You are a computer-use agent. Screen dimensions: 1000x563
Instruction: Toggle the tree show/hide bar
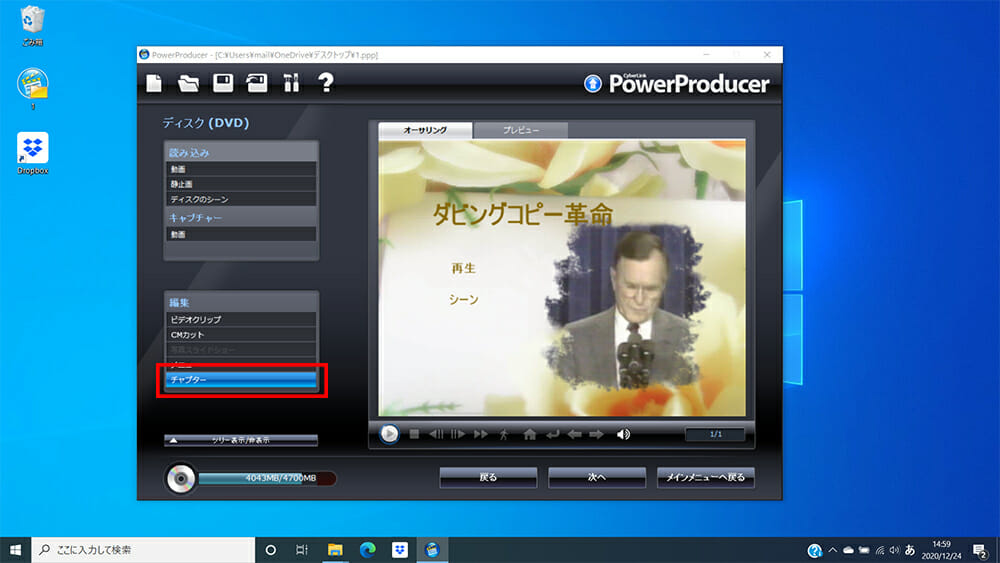pyautogui.click(x=241, y=440)
